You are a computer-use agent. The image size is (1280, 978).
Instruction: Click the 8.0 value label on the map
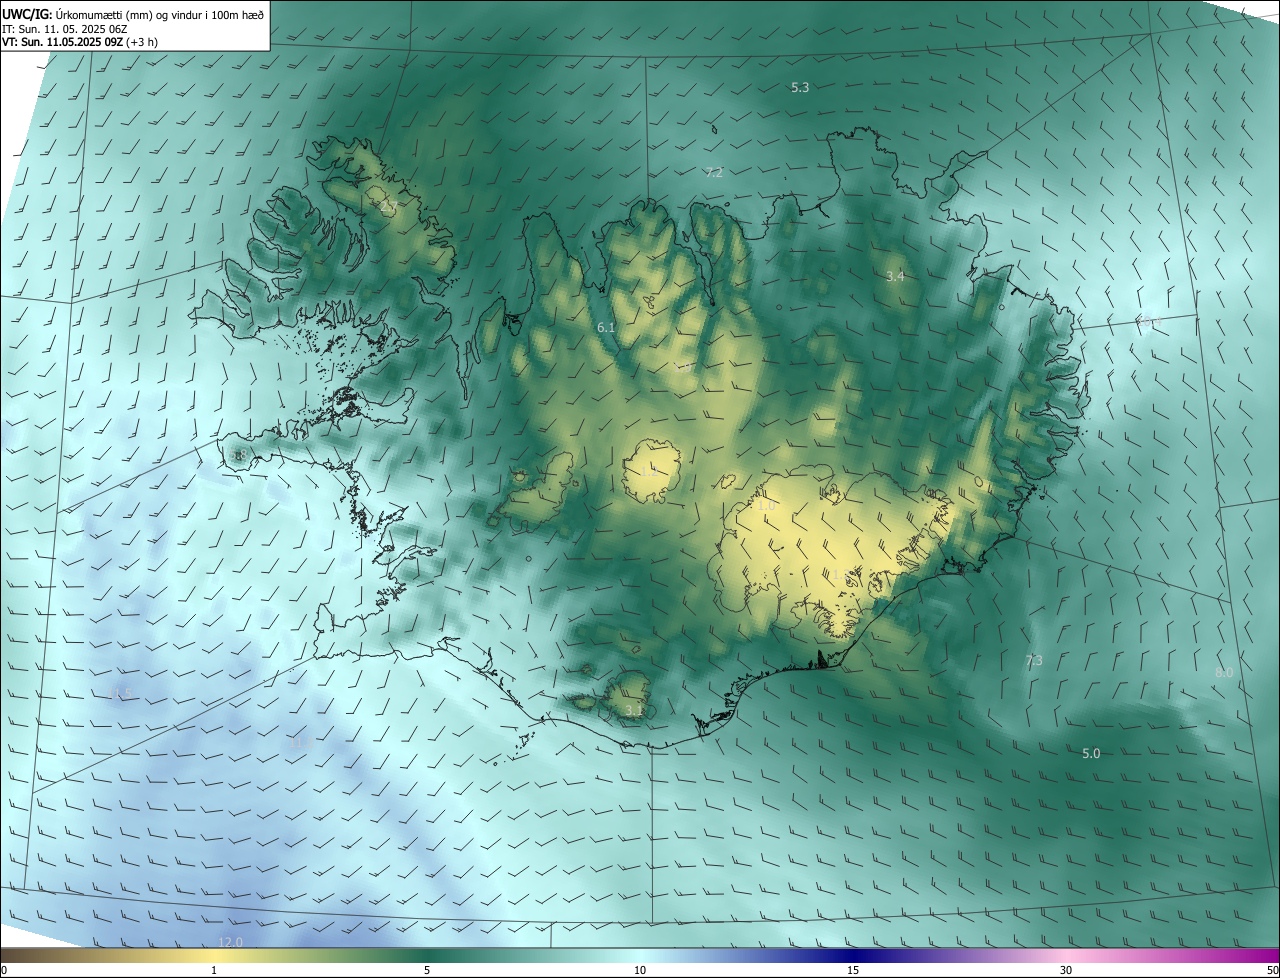[1224, 673]
